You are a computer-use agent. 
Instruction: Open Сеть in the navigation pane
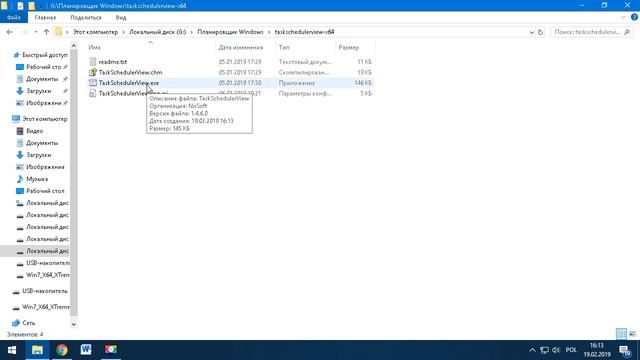point(29,323)
